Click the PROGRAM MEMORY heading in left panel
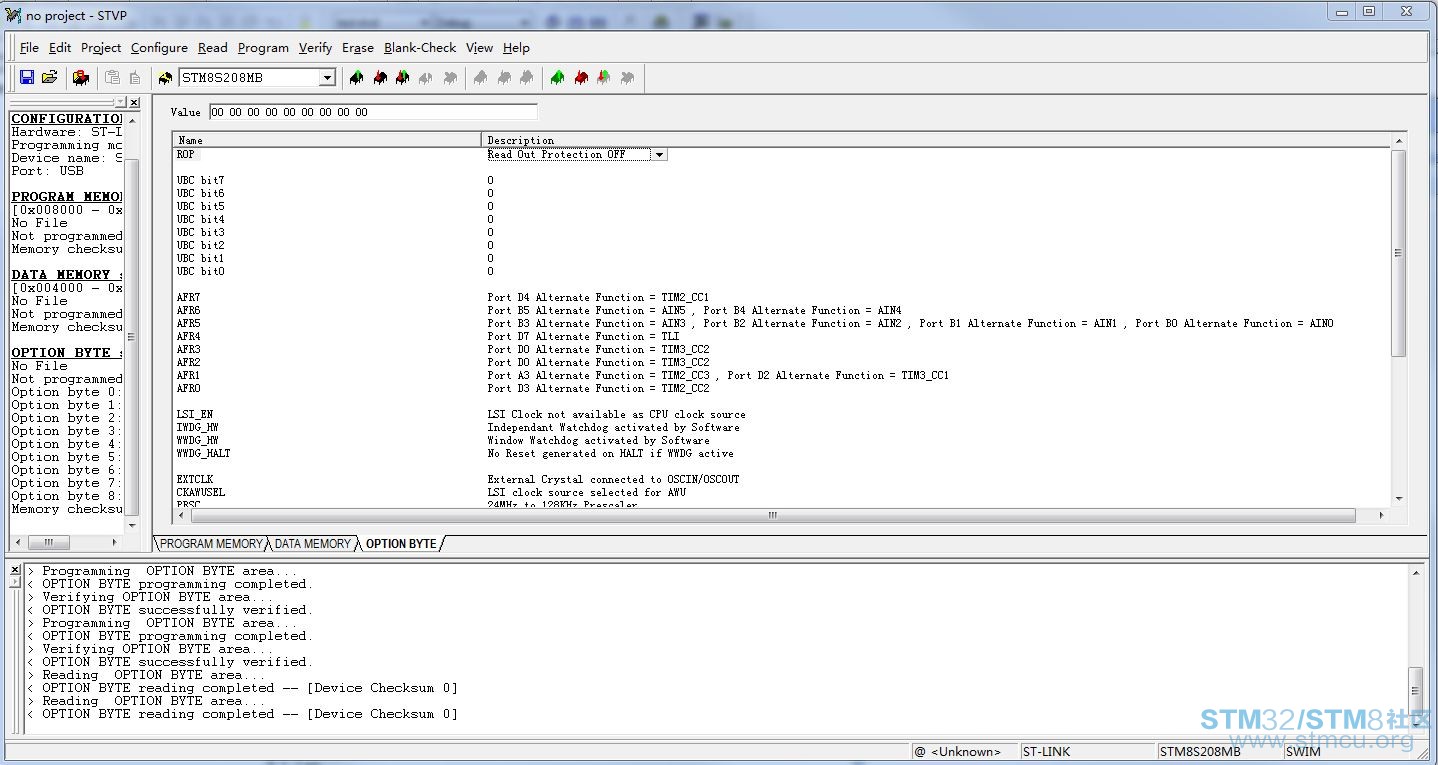This screenshot has width=1438, height=765. [x=66, y=197]
